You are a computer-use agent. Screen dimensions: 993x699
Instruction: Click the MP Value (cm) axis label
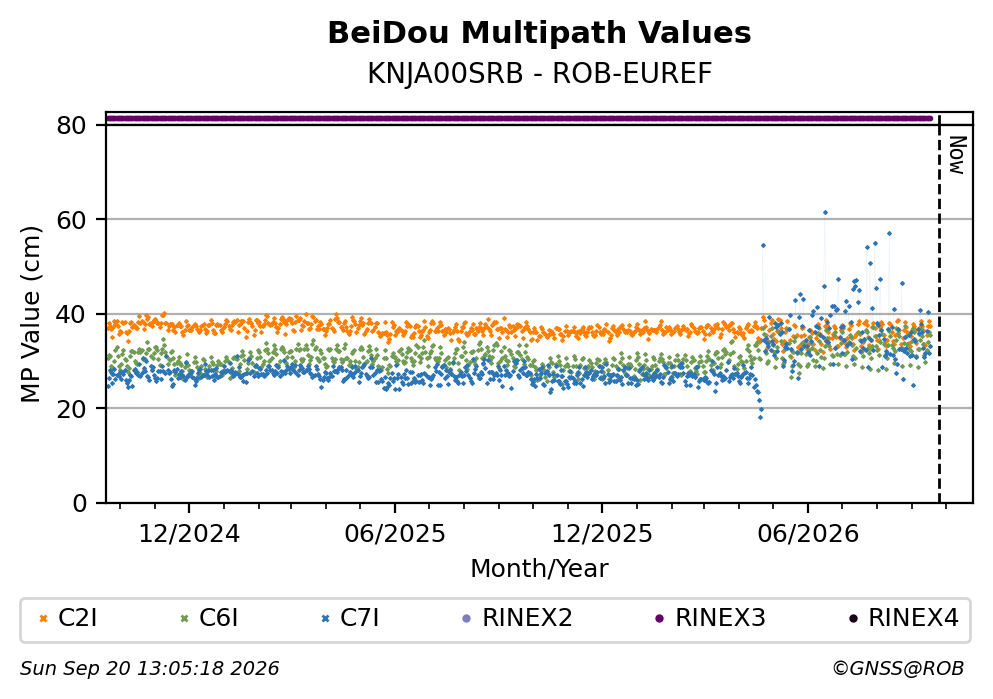30,314
